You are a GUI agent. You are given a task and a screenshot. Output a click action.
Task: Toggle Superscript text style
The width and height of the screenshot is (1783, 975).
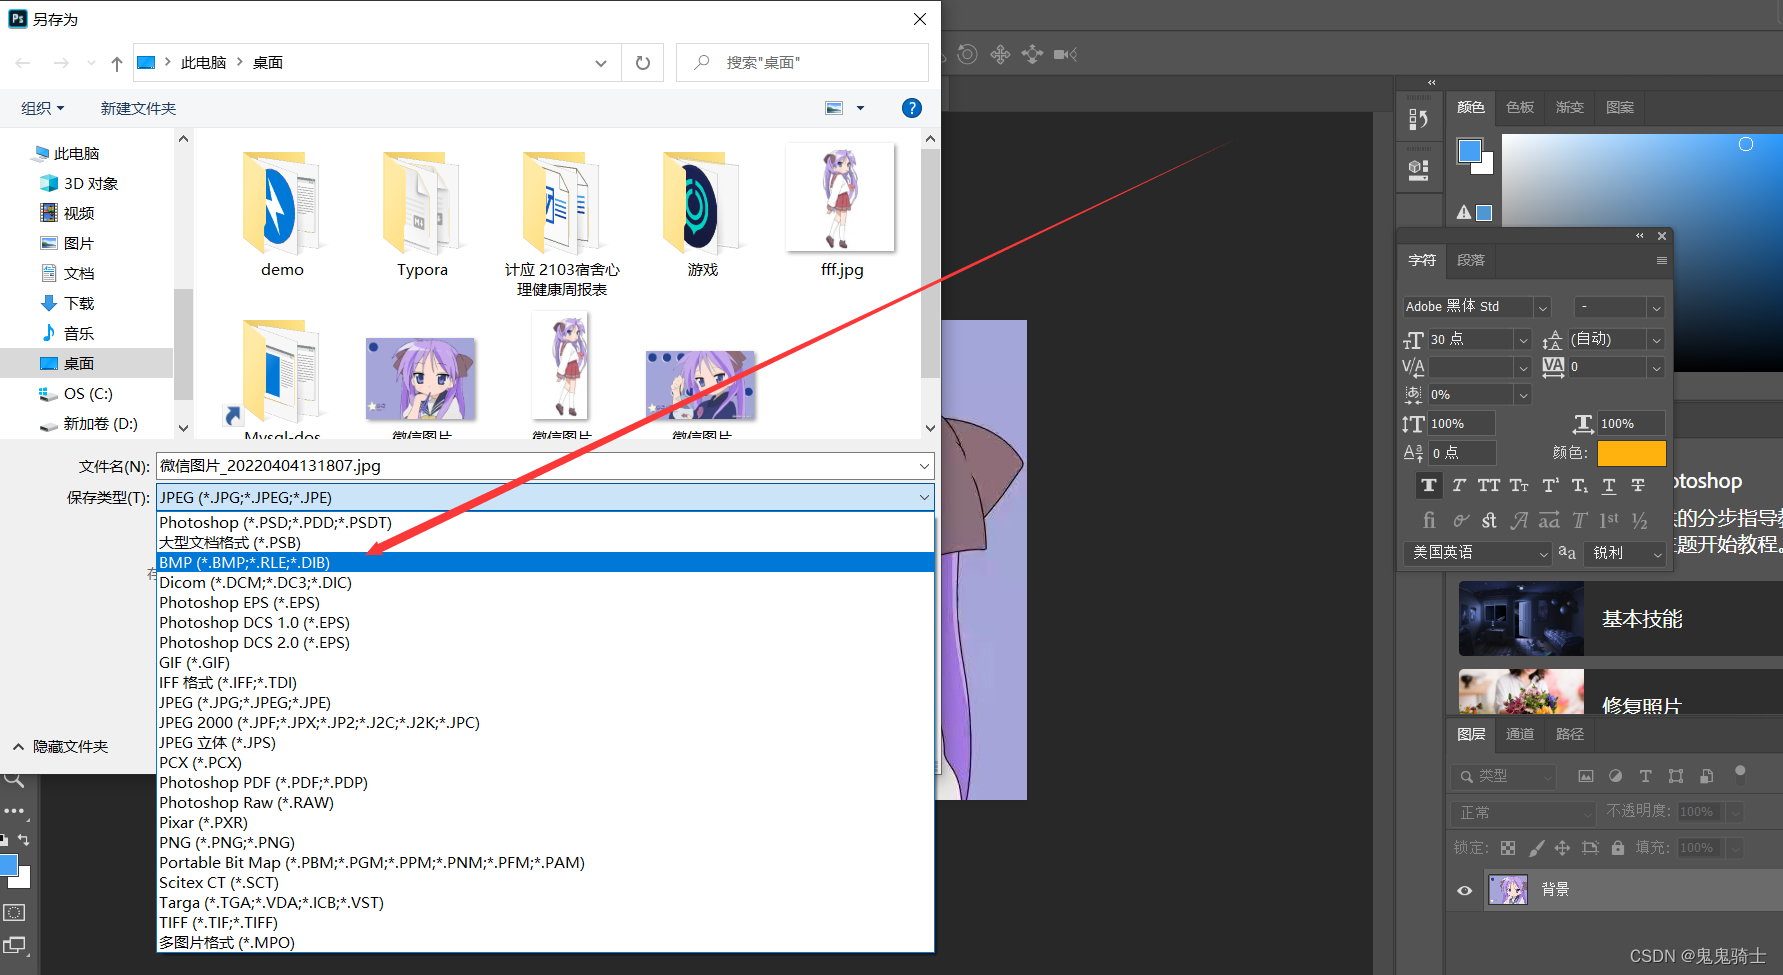pyautogui.click(x=1550, y=486)
